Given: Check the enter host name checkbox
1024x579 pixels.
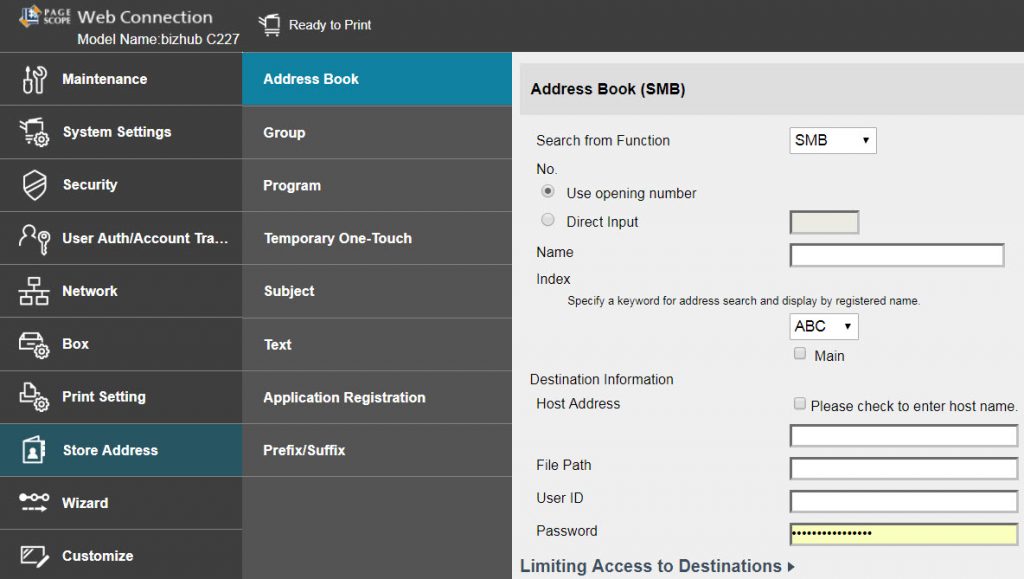Looking at the screenshot, I should pos(799,404).
